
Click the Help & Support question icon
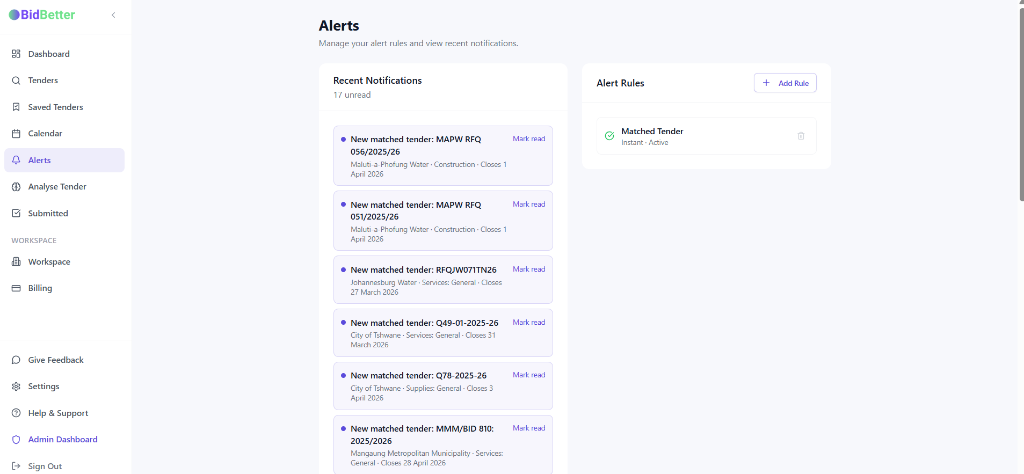[x=16, y=413]
